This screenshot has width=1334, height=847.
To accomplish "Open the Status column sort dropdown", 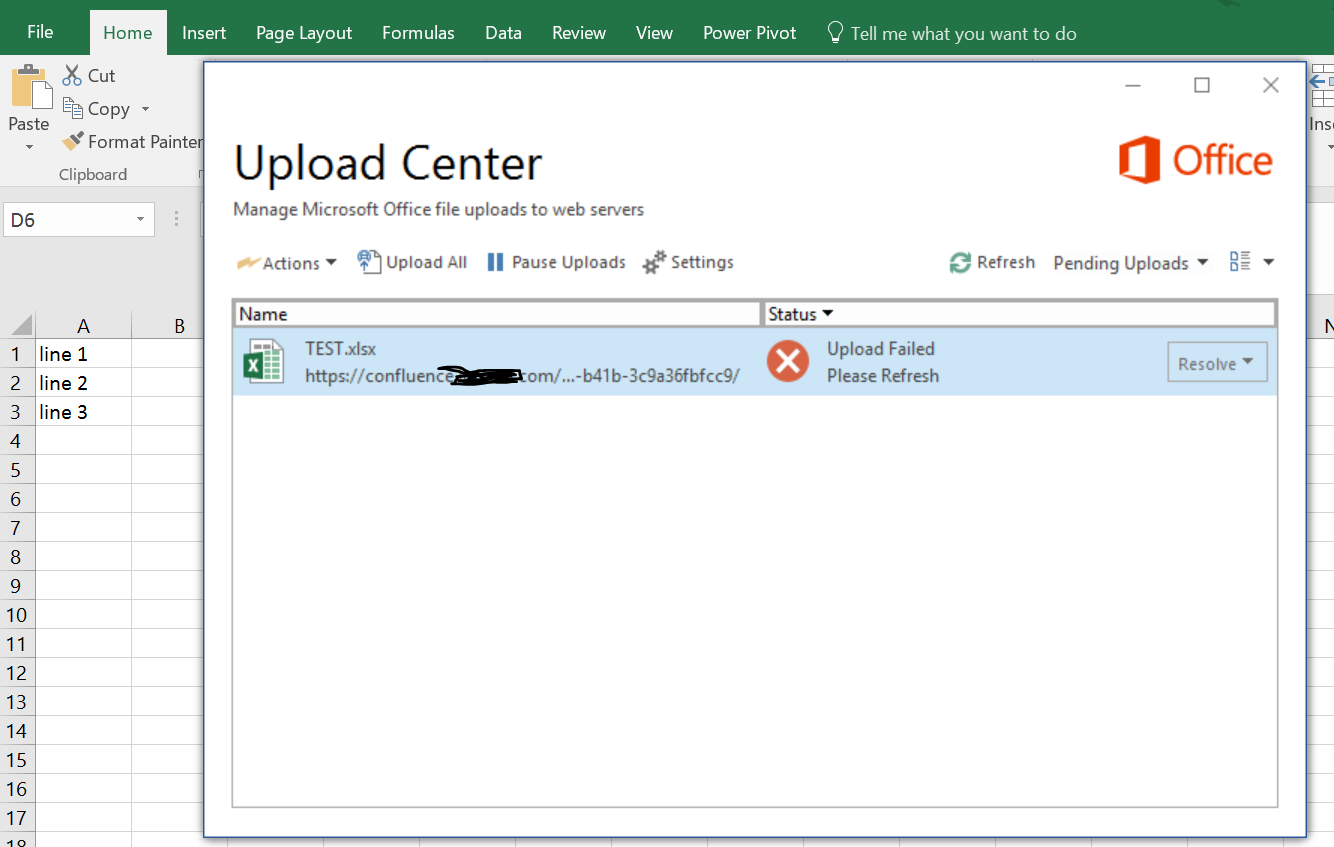I will pos(827,314).
